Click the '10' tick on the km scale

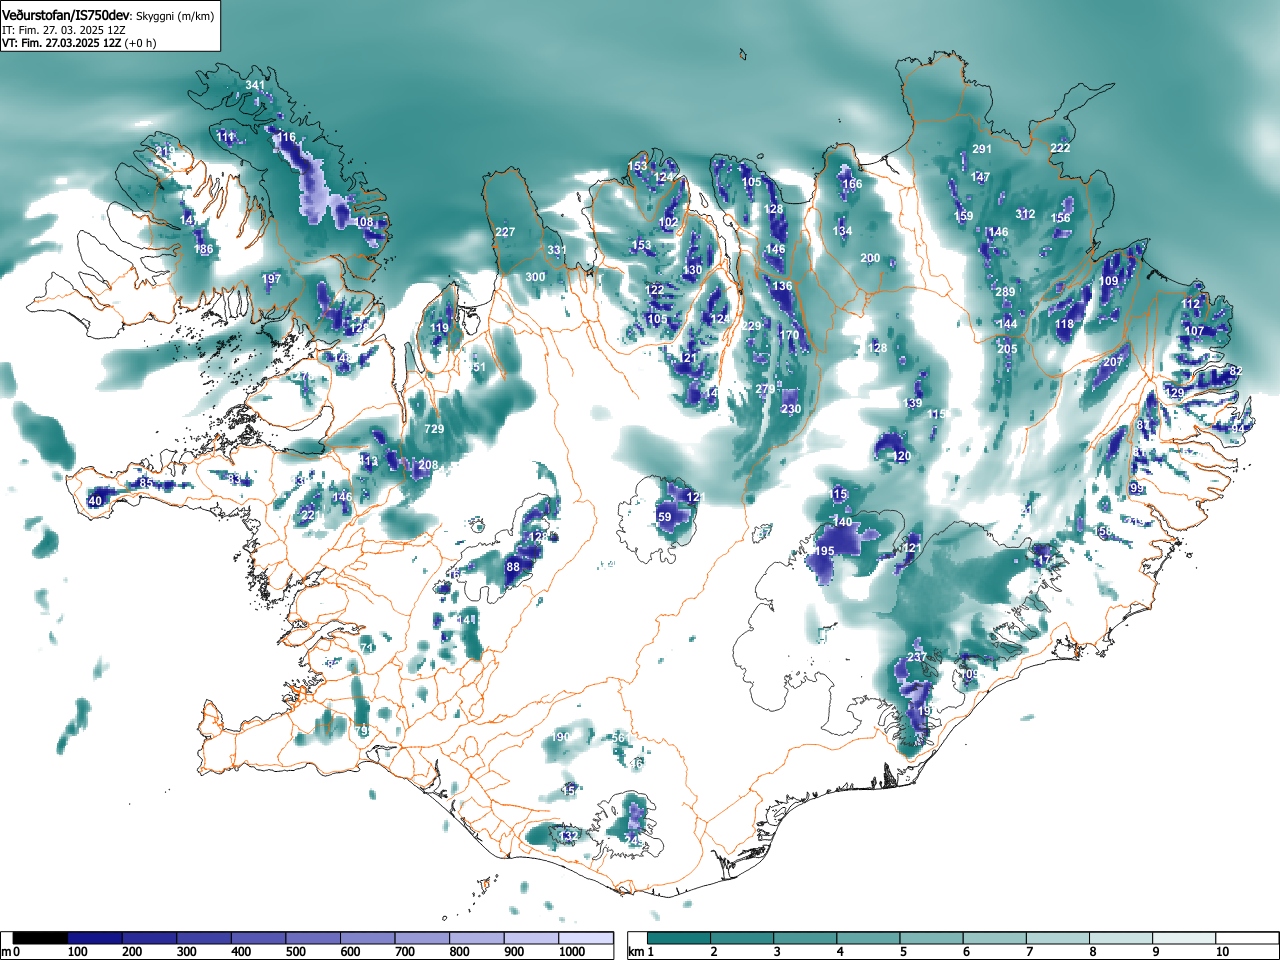pos(1222,952)
